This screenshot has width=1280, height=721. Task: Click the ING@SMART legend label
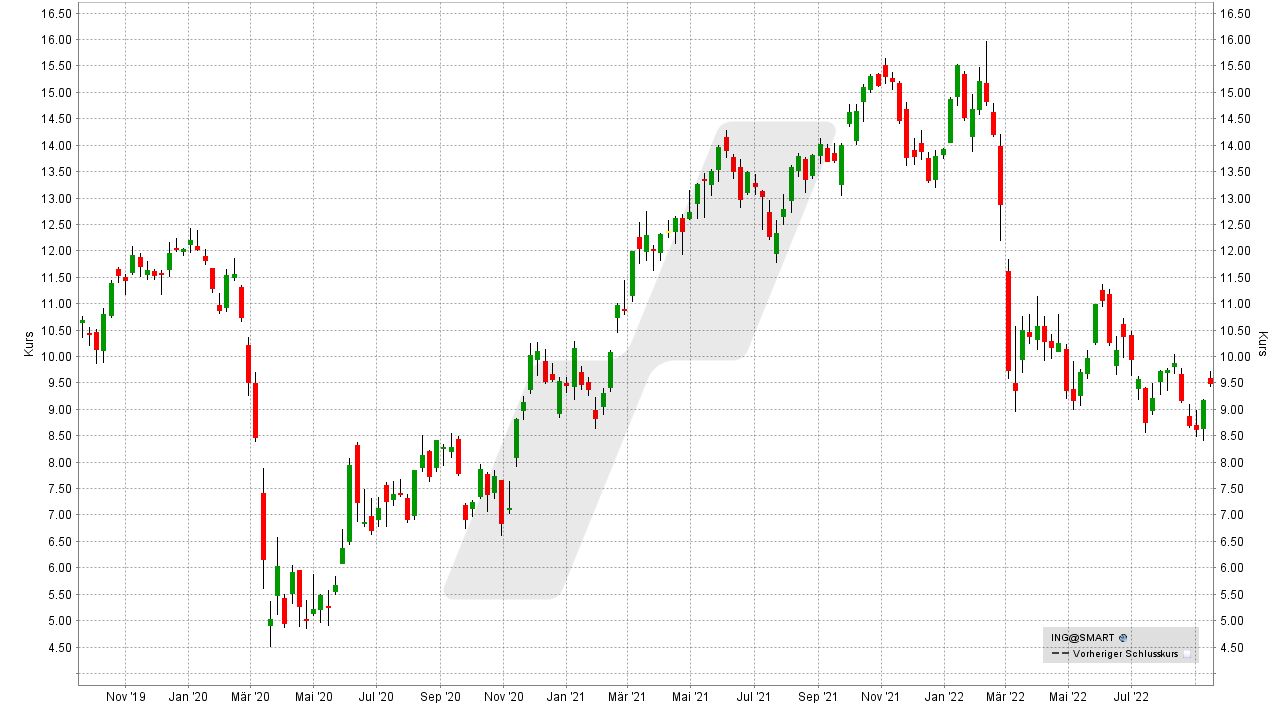click(x=1082, y=637)
